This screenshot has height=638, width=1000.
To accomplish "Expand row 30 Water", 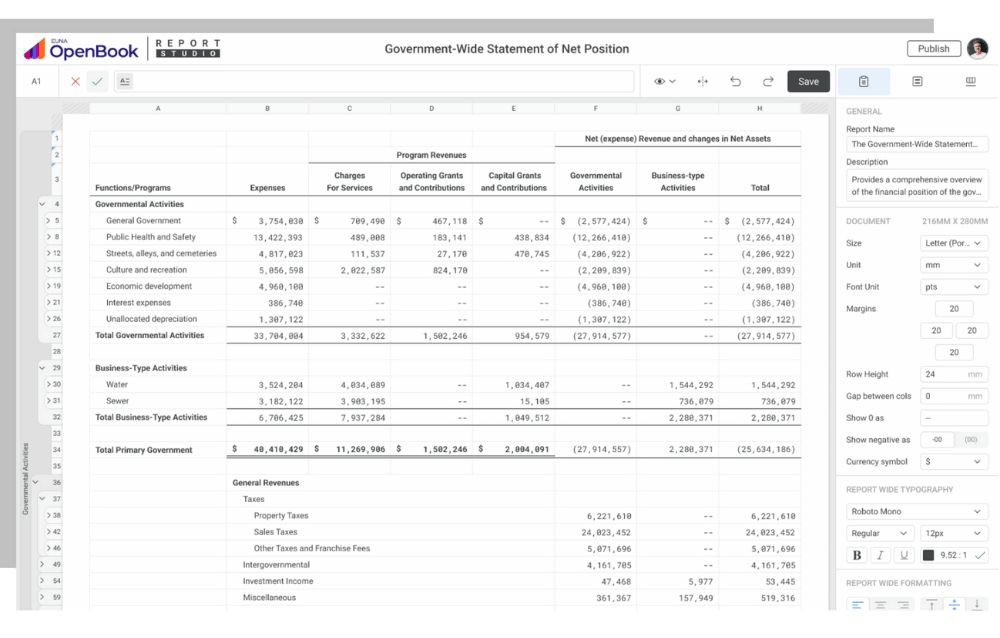I will click(x=48, y=384).
